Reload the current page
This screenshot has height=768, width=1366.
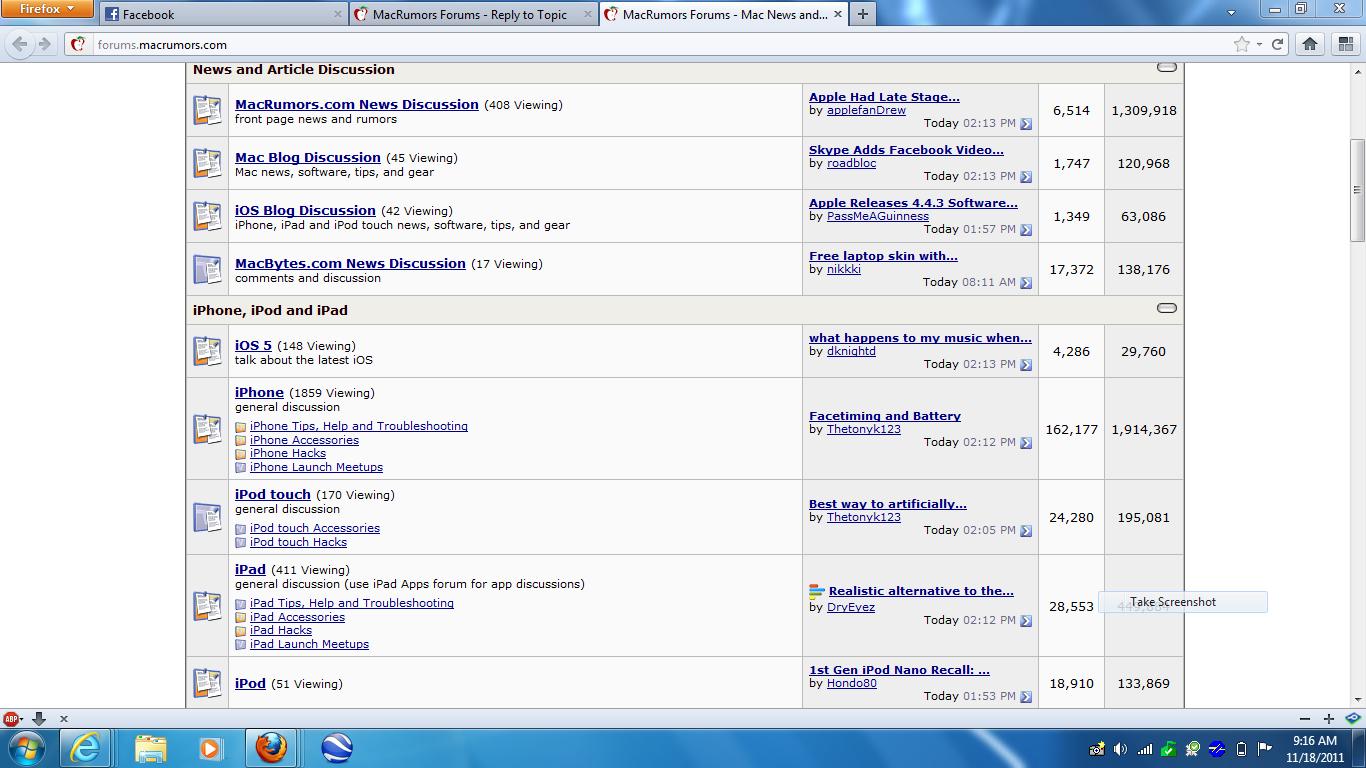pos(1277,44)
